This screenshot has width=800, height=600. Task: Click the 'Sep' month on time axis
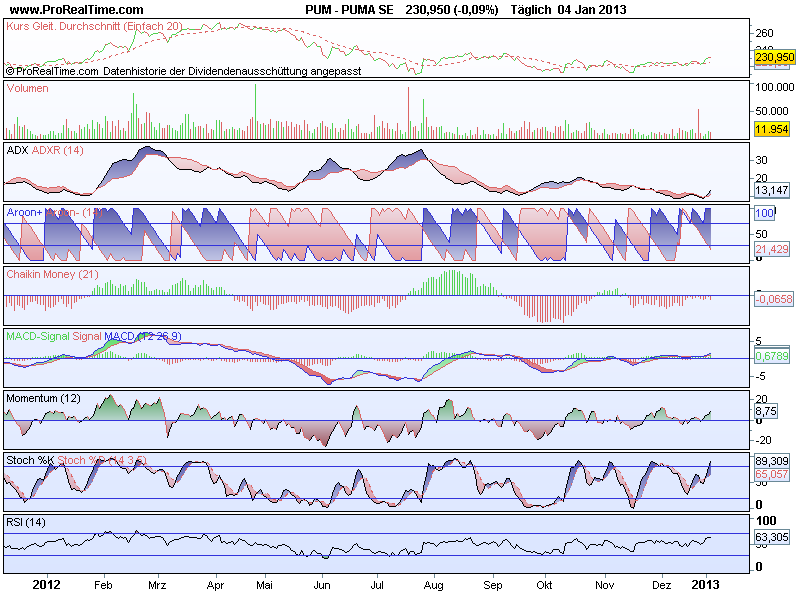pyautogui.click(x=493, y=585)
